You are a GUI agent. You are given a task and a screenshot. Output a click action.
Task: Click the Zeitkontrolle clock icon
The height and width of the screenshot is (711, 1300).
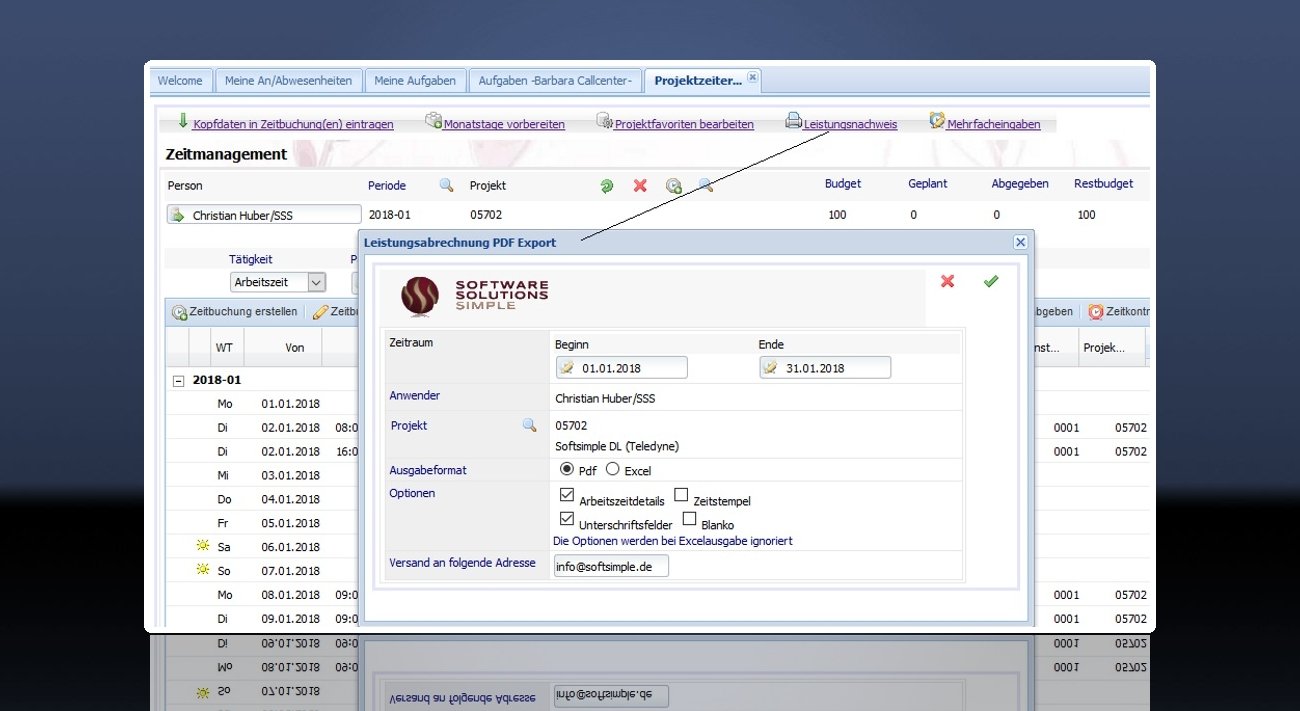tap(1096, 312)
